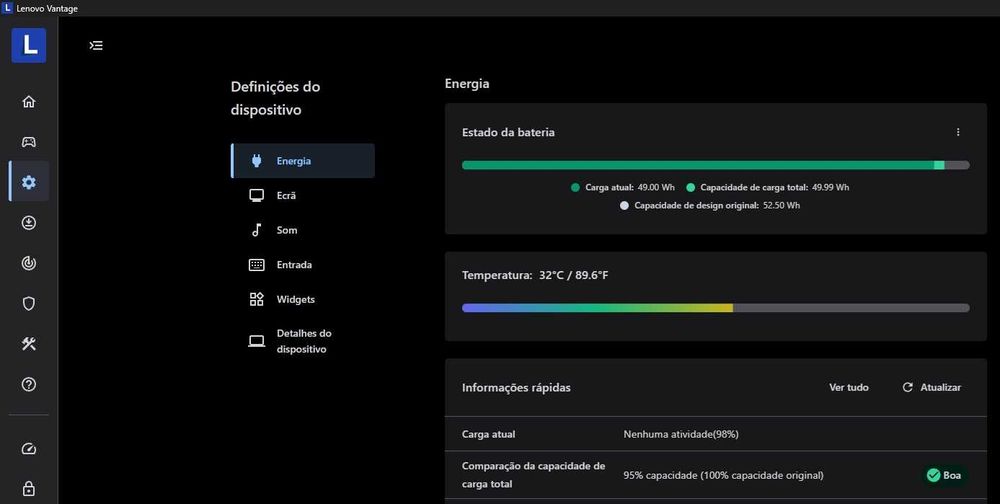Click the Lenovo L logo
This screenshot has width=1000, height=504.
pyautogui.click(x=29, y=45)
